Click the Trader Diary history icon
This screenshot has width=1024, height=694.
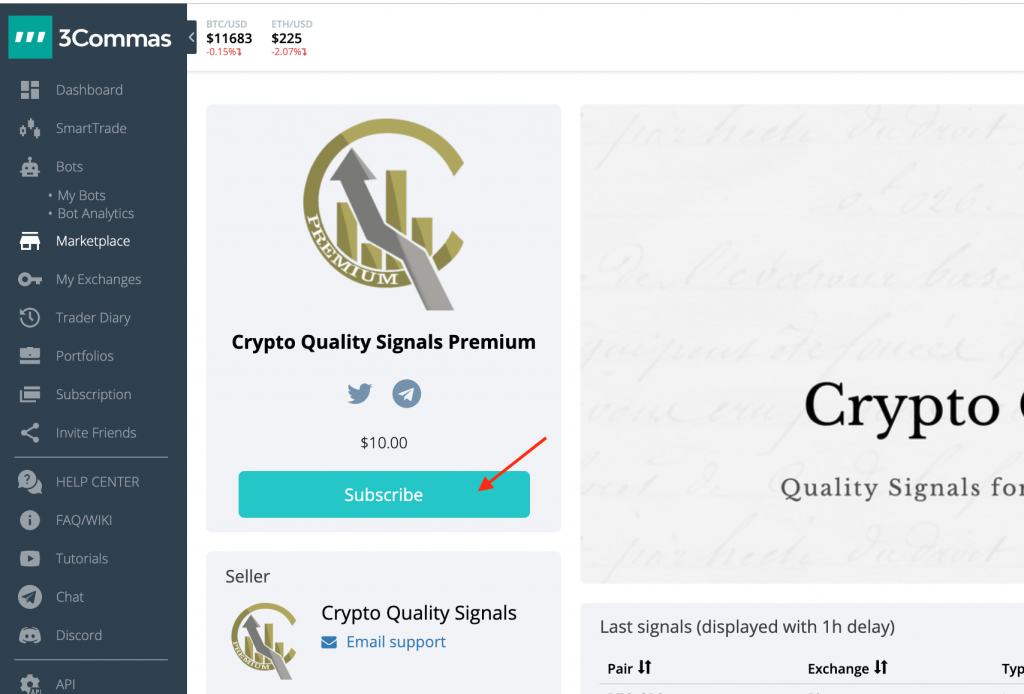coord(30,318)
